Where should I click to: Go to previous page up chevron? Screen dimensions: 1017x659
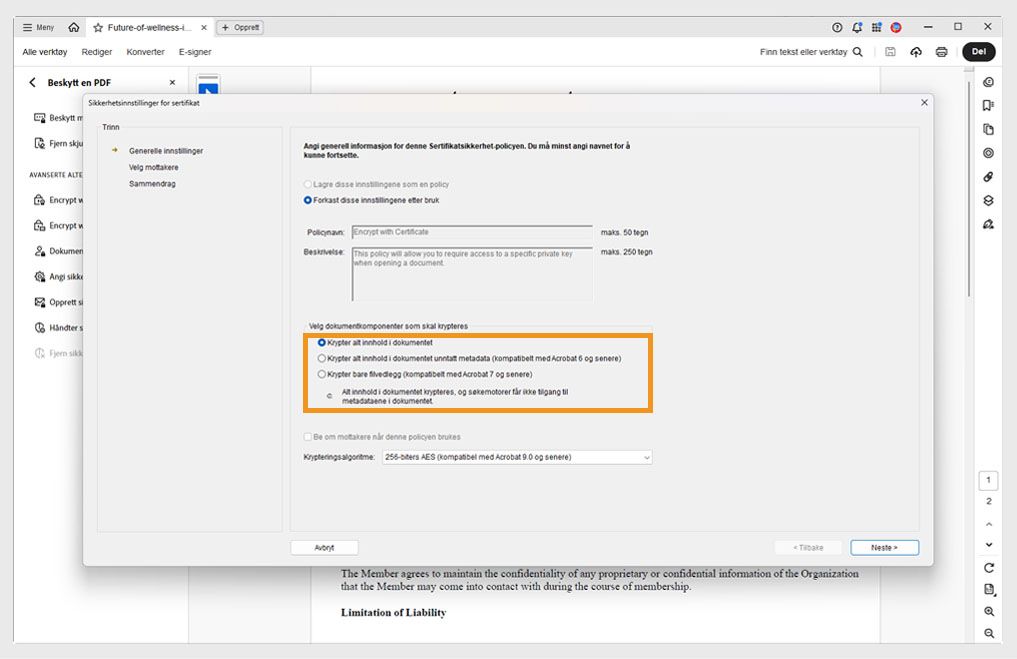988,524
